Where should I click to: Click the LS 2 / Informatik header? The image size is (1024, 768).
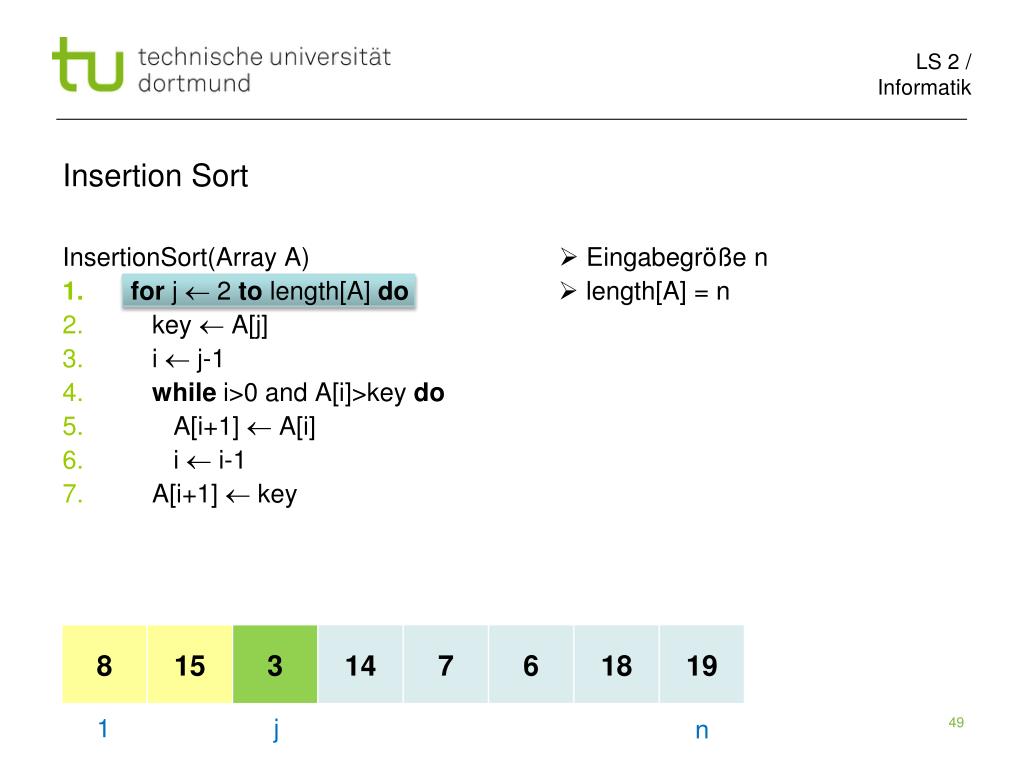tap(924, 74)
